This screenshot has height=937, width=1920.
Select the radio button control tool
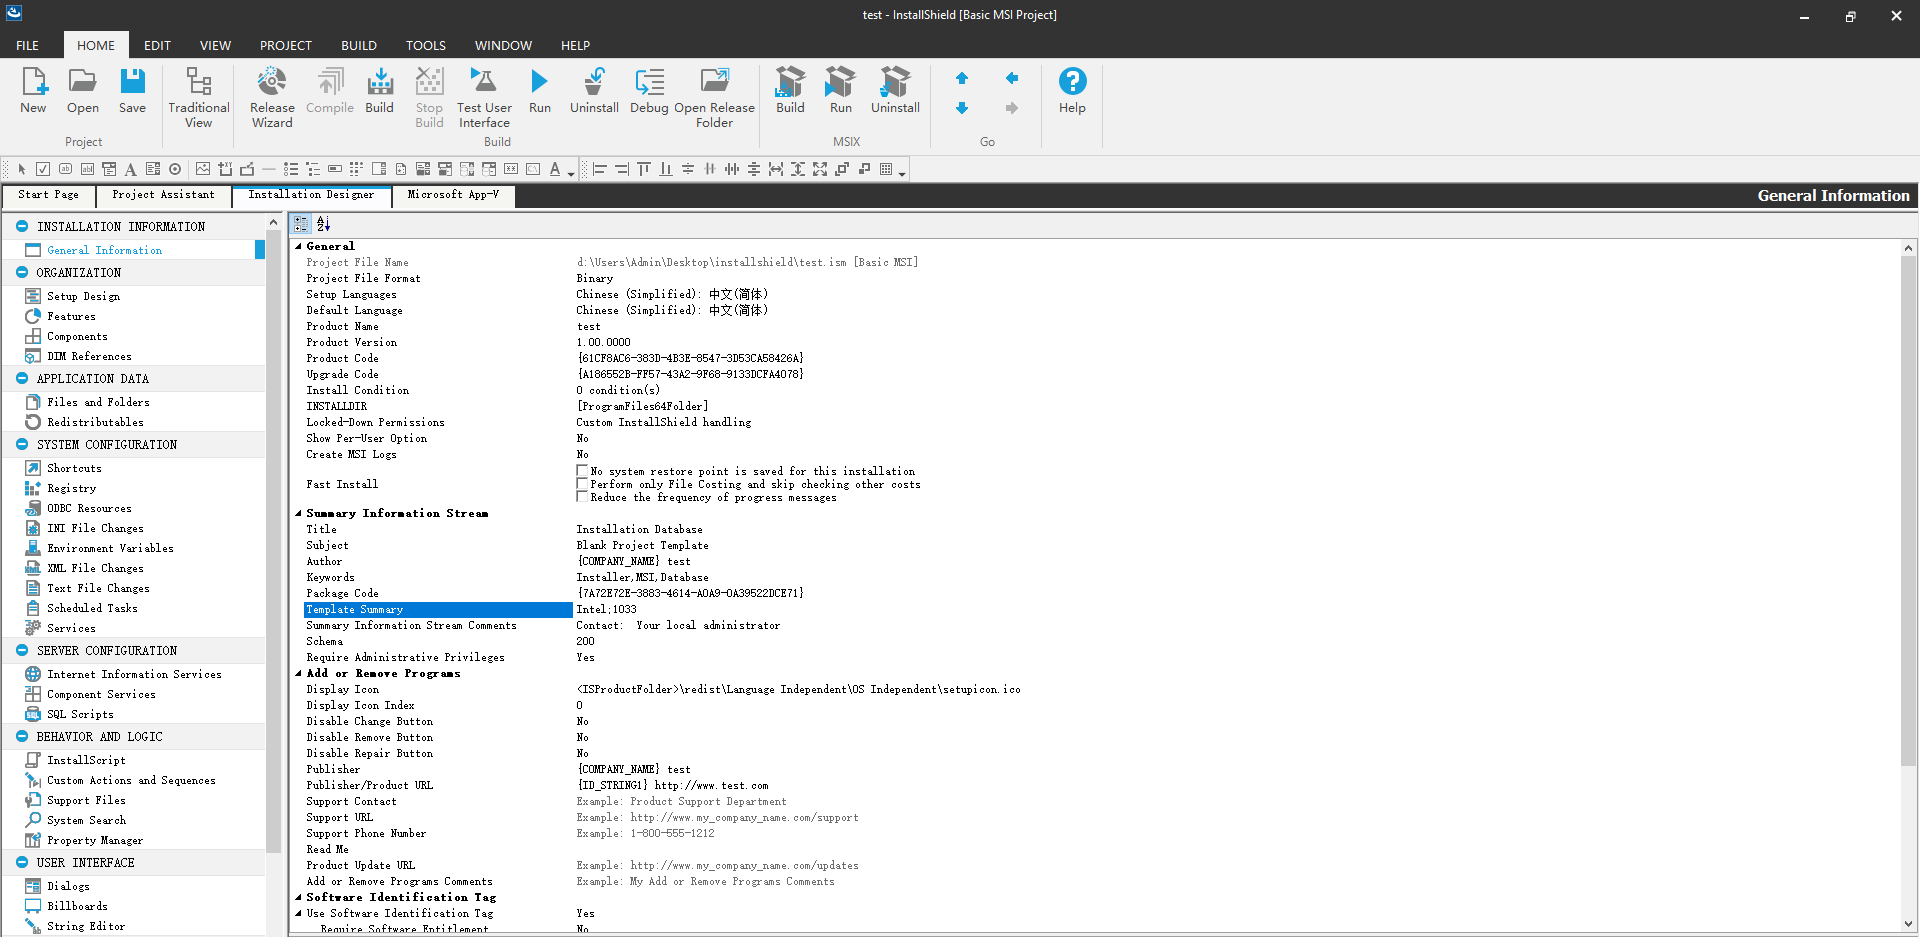point(175,169)
